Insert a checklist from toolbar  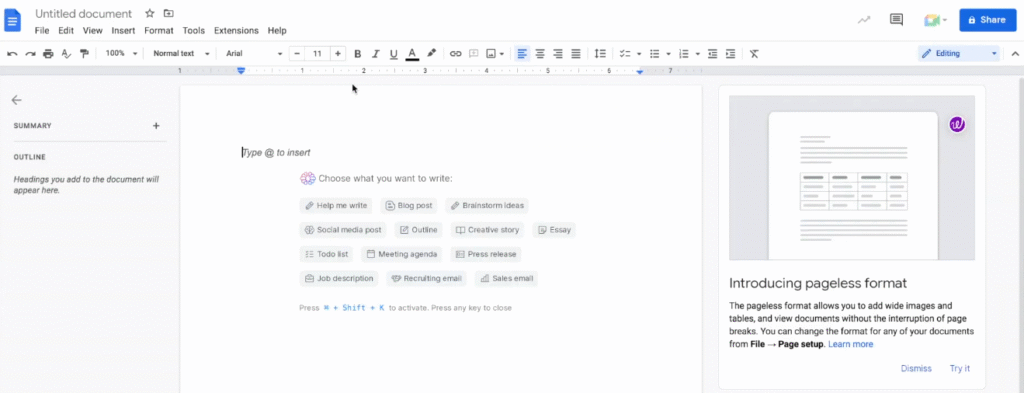(625, 54)
